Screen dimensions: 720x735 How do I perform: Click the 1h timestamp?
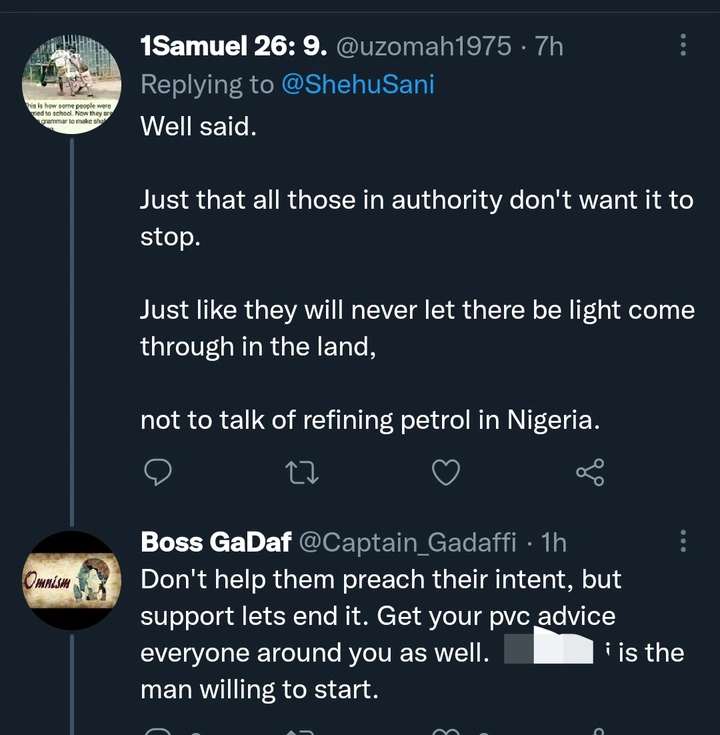point(553,542)
